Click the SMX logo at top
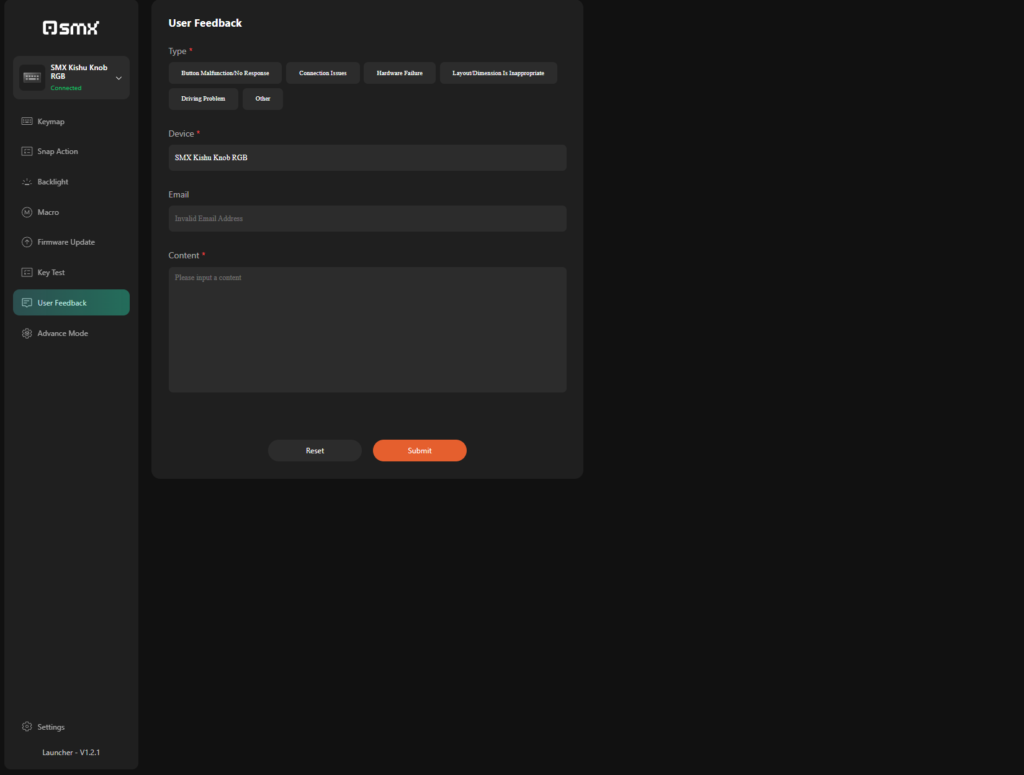Image resolution: width=1024 pixels, height=775 pixels. click(71, 28)
